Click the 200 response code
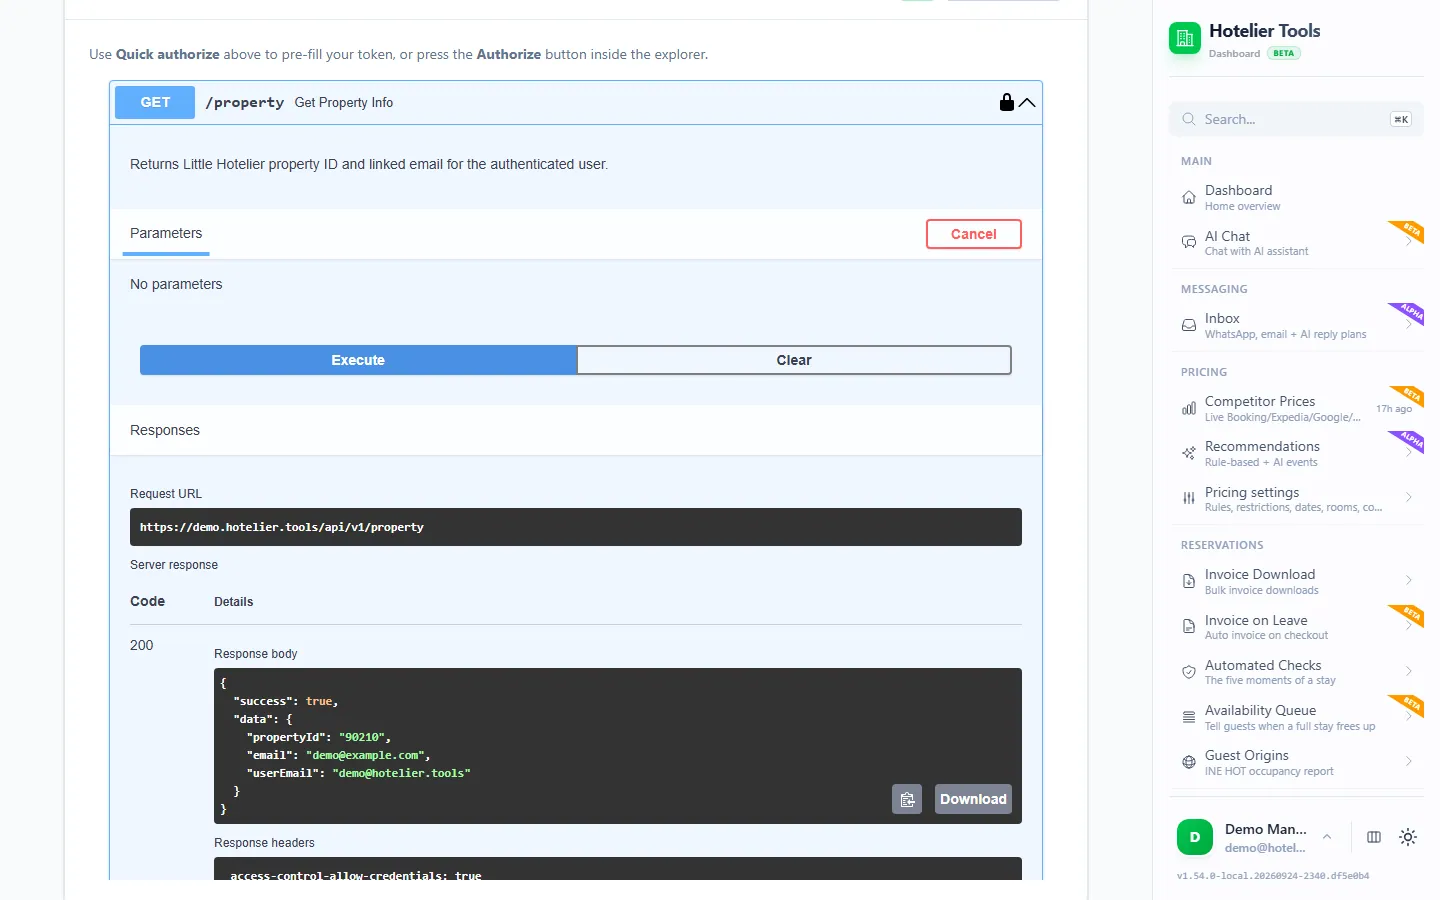This screenshot has height=900, width=1440. click(142, 645)
